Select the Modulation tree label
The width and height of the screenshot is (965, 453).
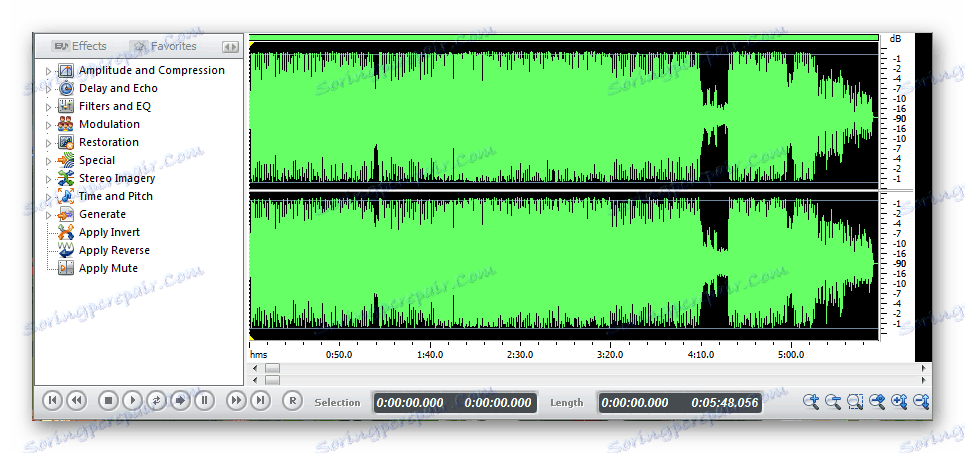coord(110,124)
